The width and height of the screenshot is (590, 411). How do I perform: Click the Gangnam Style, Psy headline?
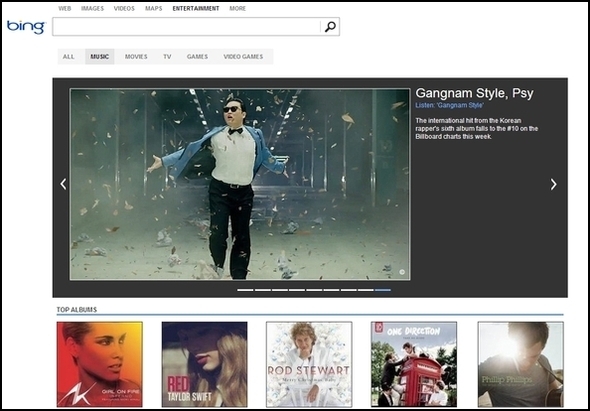[474, 93]
